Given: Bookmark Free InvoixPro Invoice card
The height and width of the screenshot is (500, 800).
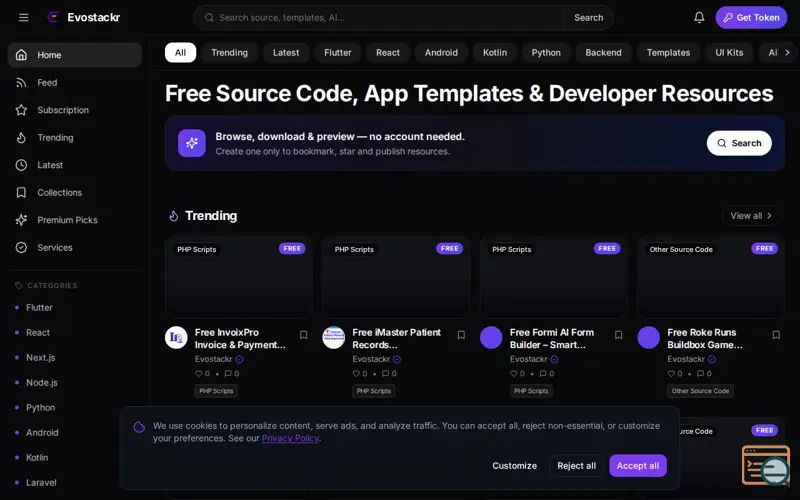Looking at the screenshot, I should (304, 335).
